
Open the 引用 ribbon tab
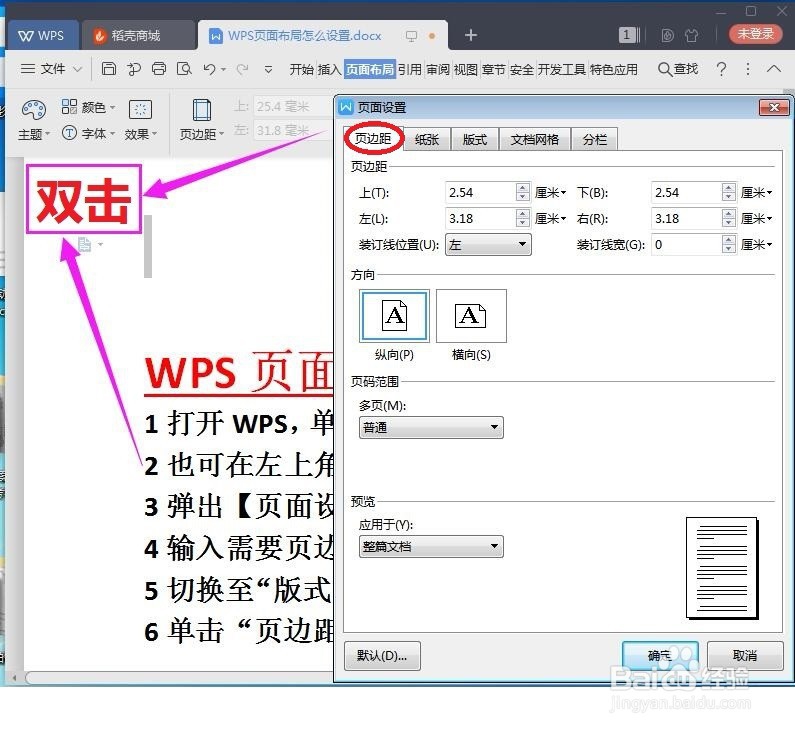pos(410,69)
